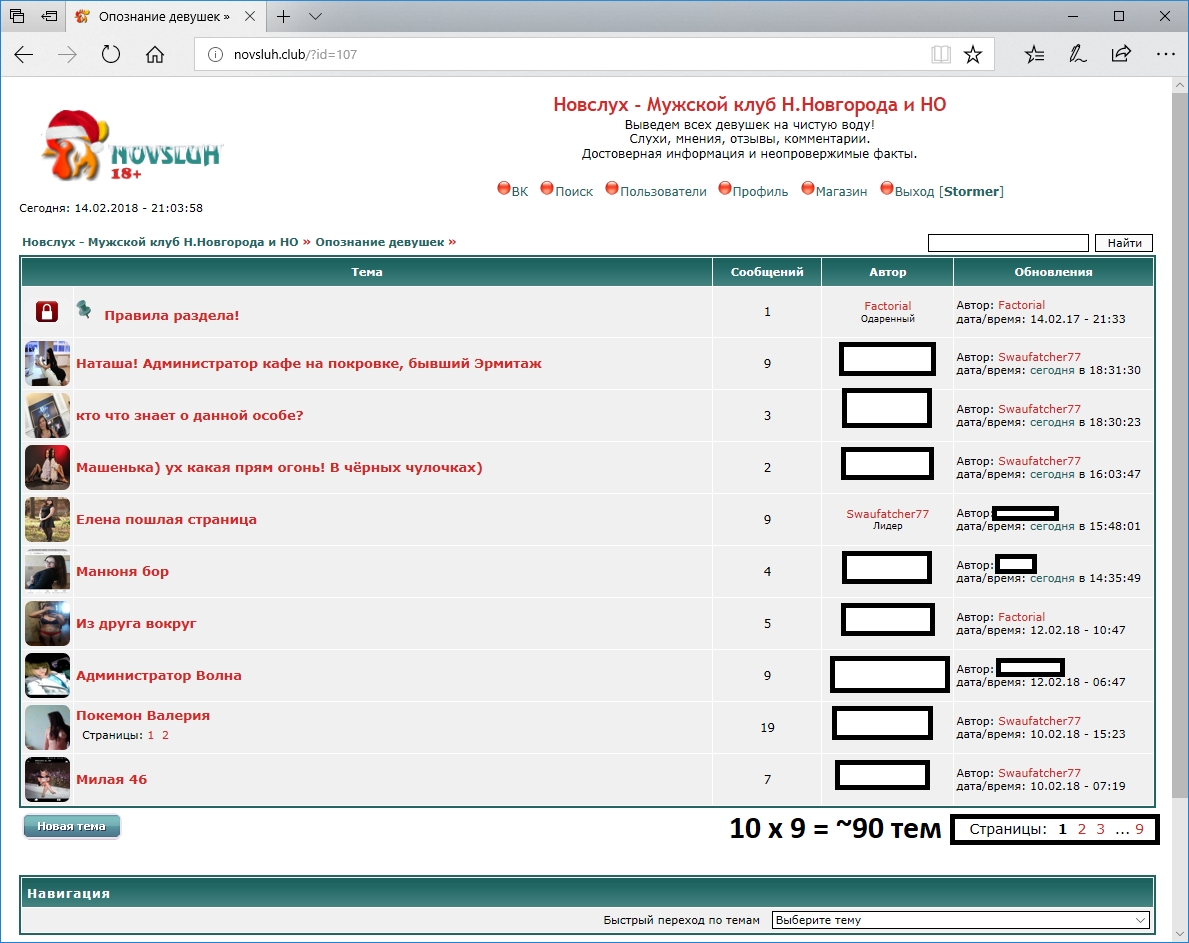Open the 'Выберите тему' quick jump dropdown
1189x943 pixels.
[x=960, y=920]
